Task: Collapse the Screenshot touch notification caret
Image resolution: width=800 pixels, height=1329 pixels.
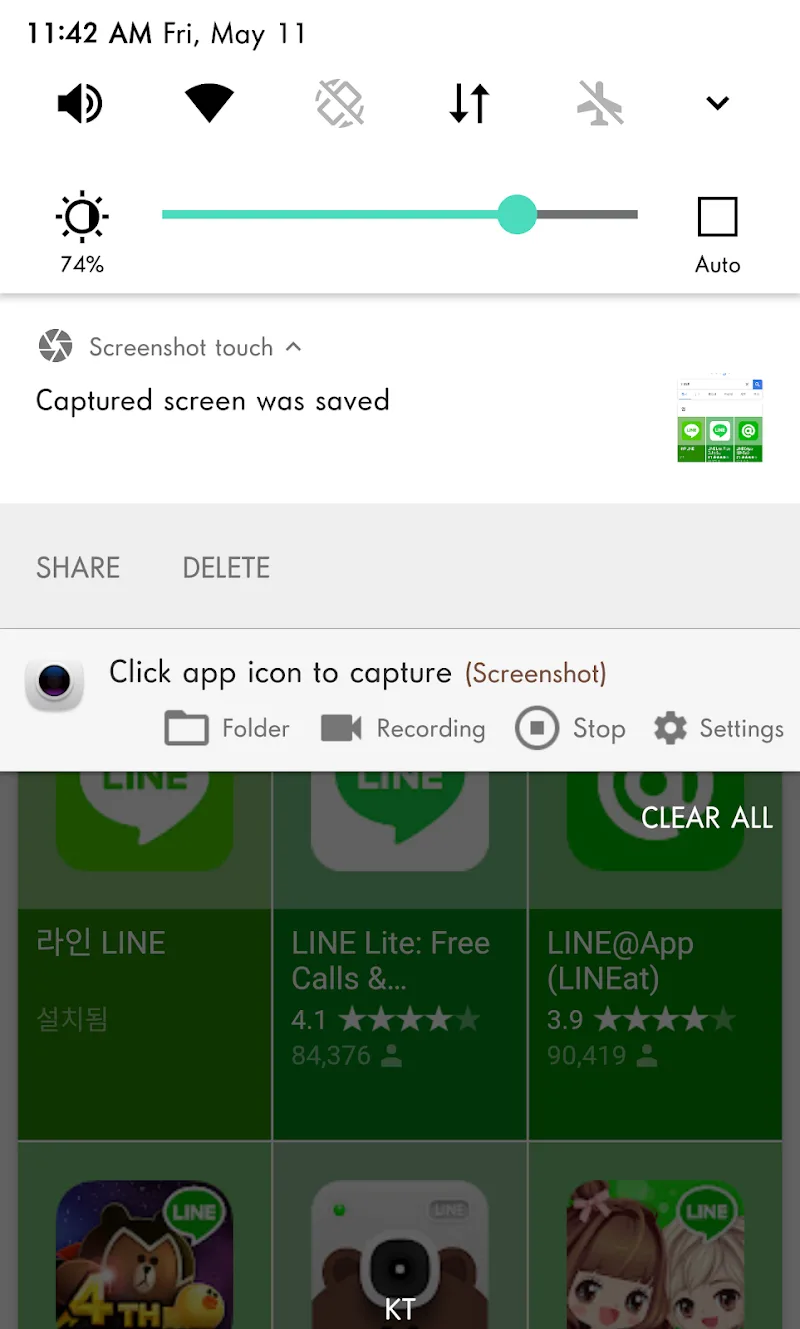Action: pos(294,347)
